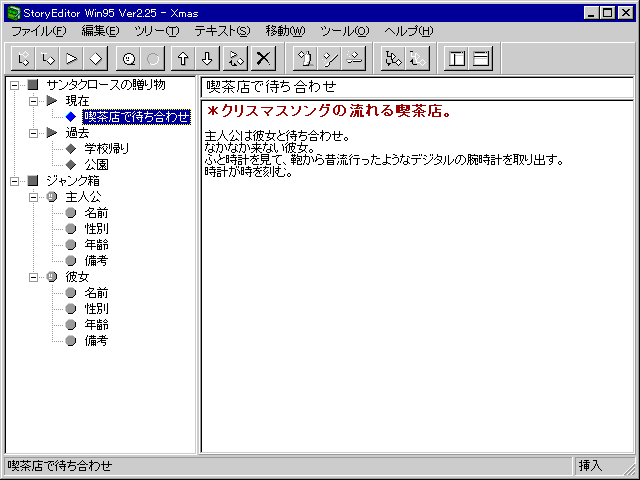Click the face icon beside 主人公
This screenshot has width=640, height=480.
[x=51, y=197]
